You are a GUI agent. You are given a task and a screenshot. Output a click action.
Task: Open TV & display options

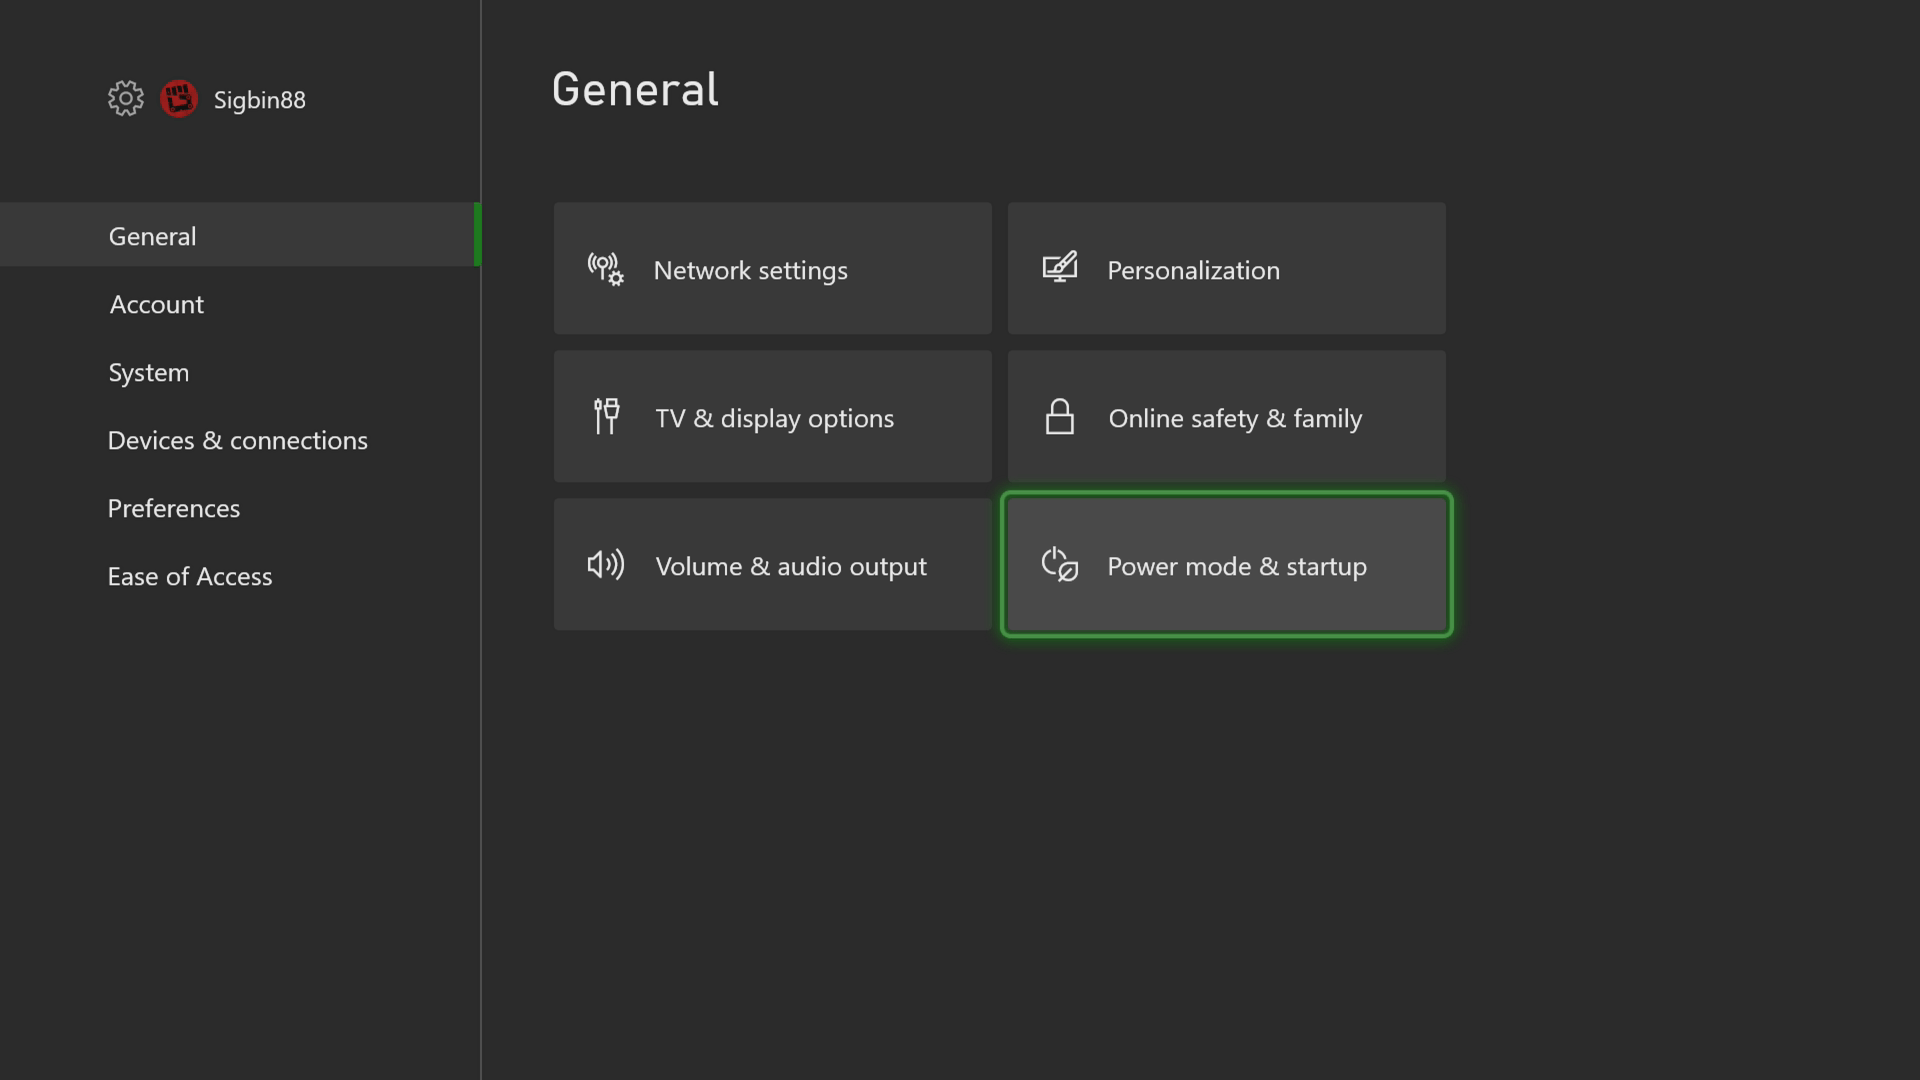[772, 416]
